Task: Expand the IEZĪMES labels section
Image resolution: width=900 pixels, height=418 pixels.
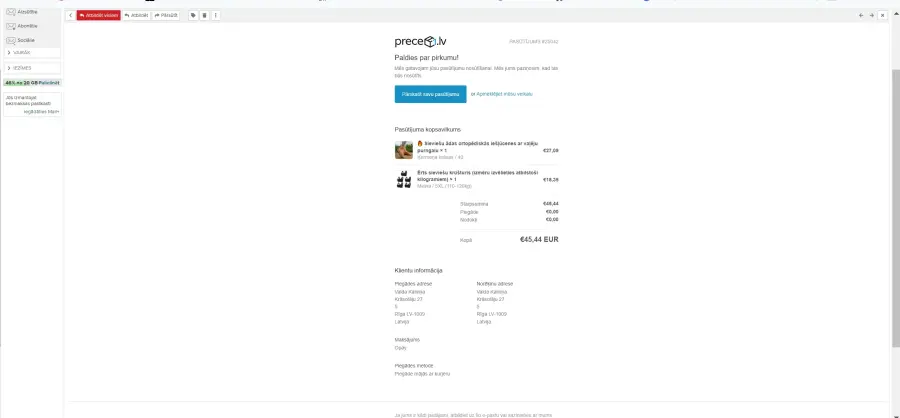Action: pos(32,68)
